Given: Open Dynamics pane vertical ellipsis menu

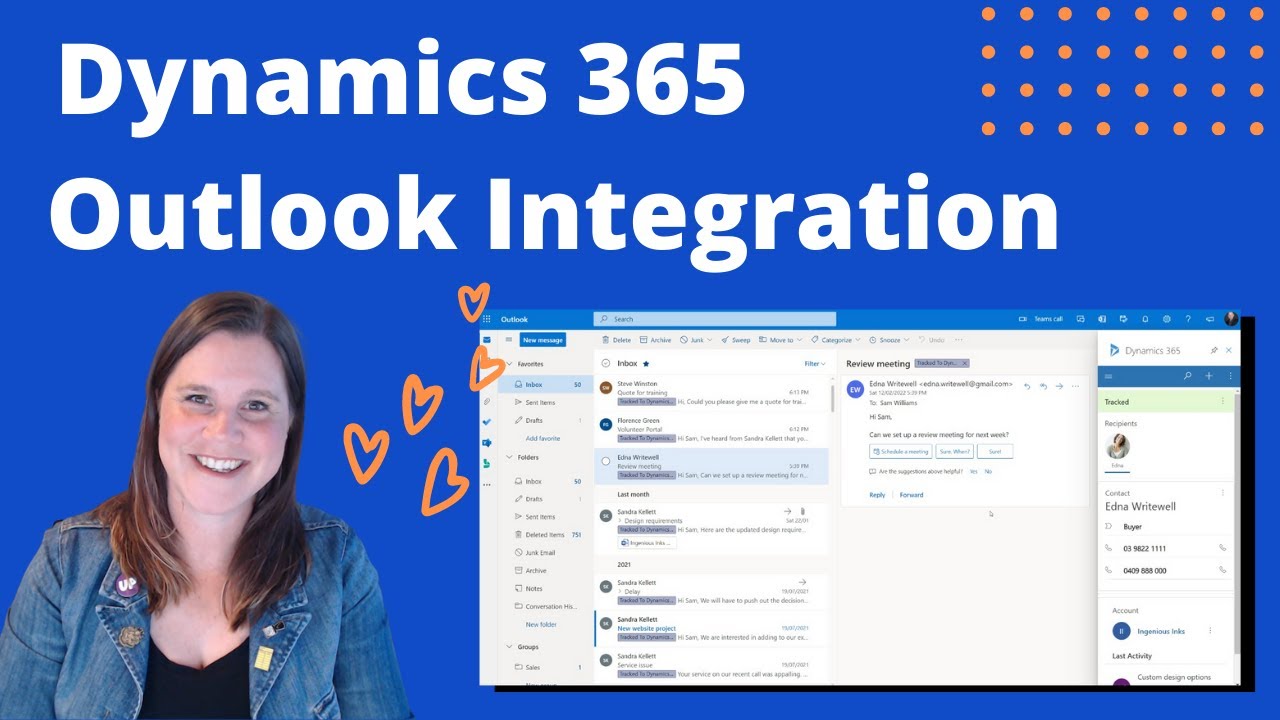Looking at the screenshot, I should [1230, 376].
